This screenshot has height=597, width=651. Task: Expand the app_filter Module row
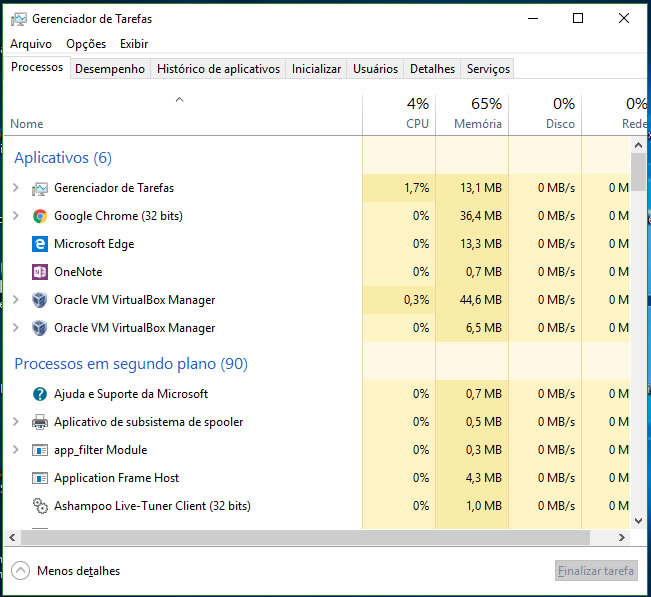click(x=16, y=450)
